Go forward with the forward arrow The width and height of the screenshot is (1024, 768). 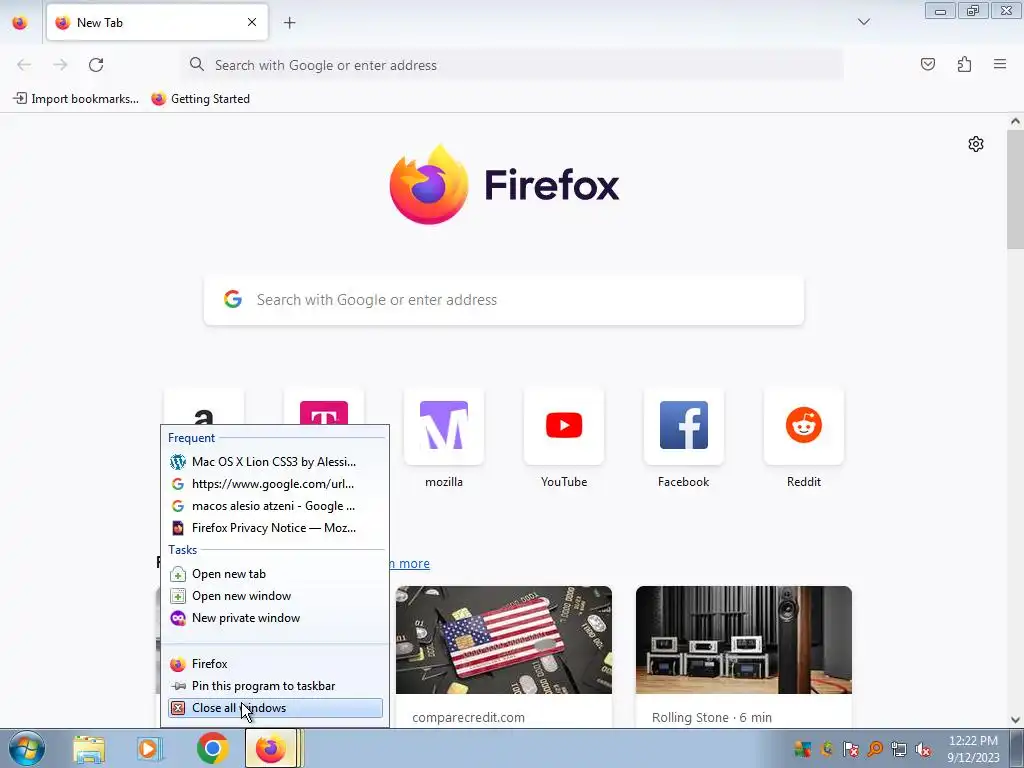coord(60,65)
